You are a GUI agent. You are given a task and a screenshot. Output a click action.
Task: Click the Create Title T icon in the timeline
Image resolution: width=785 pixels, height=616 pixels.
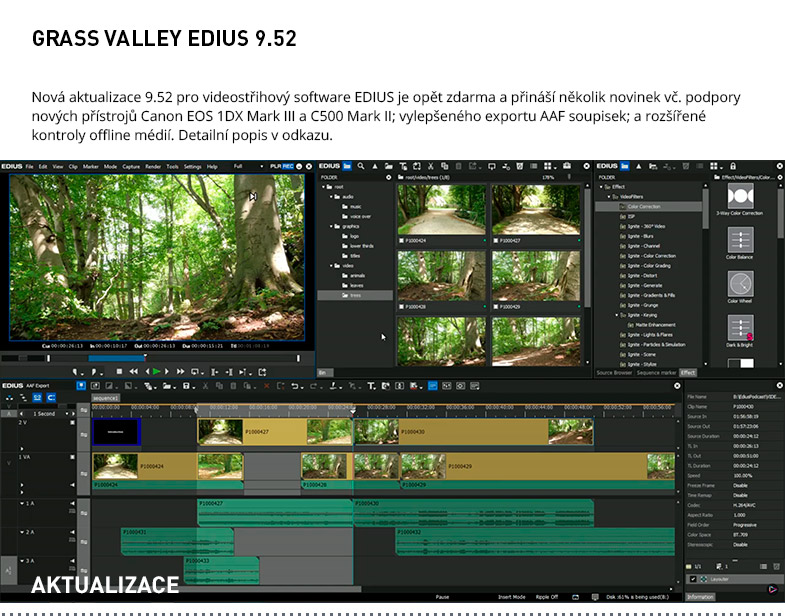point(371,386)
